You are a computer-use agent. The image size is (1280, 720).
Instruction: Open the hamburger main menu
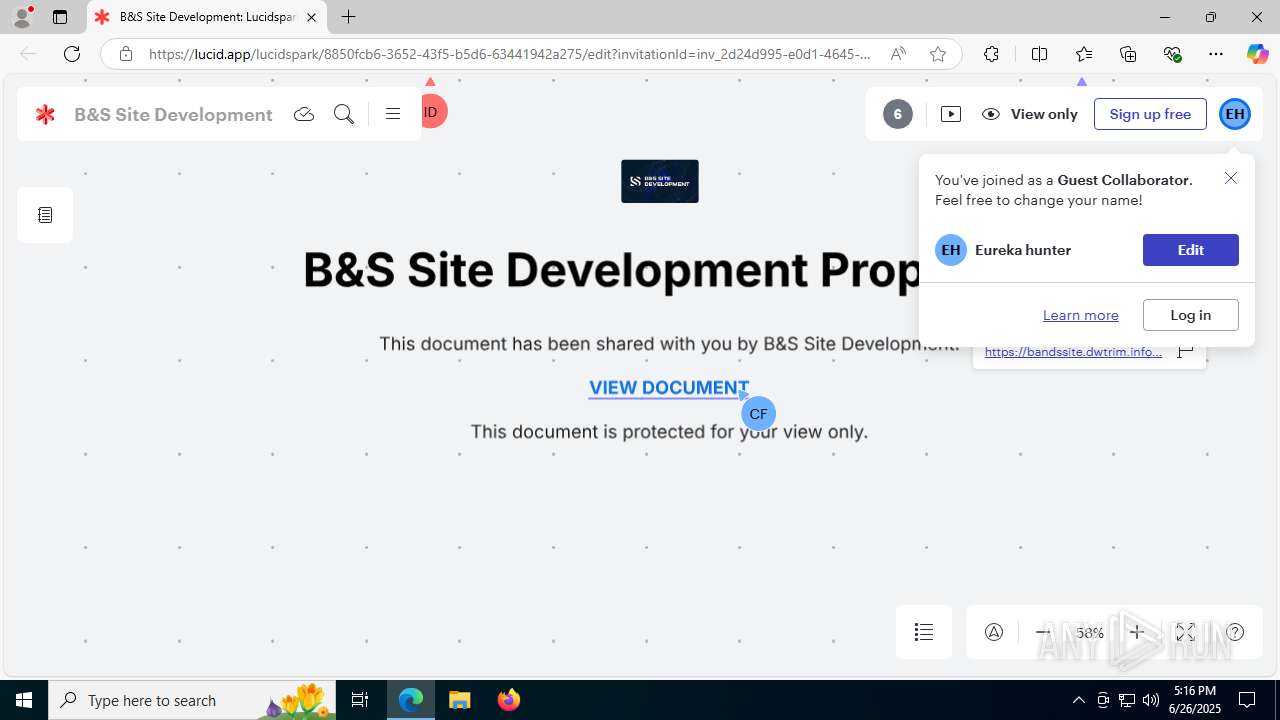click(393, 114)
